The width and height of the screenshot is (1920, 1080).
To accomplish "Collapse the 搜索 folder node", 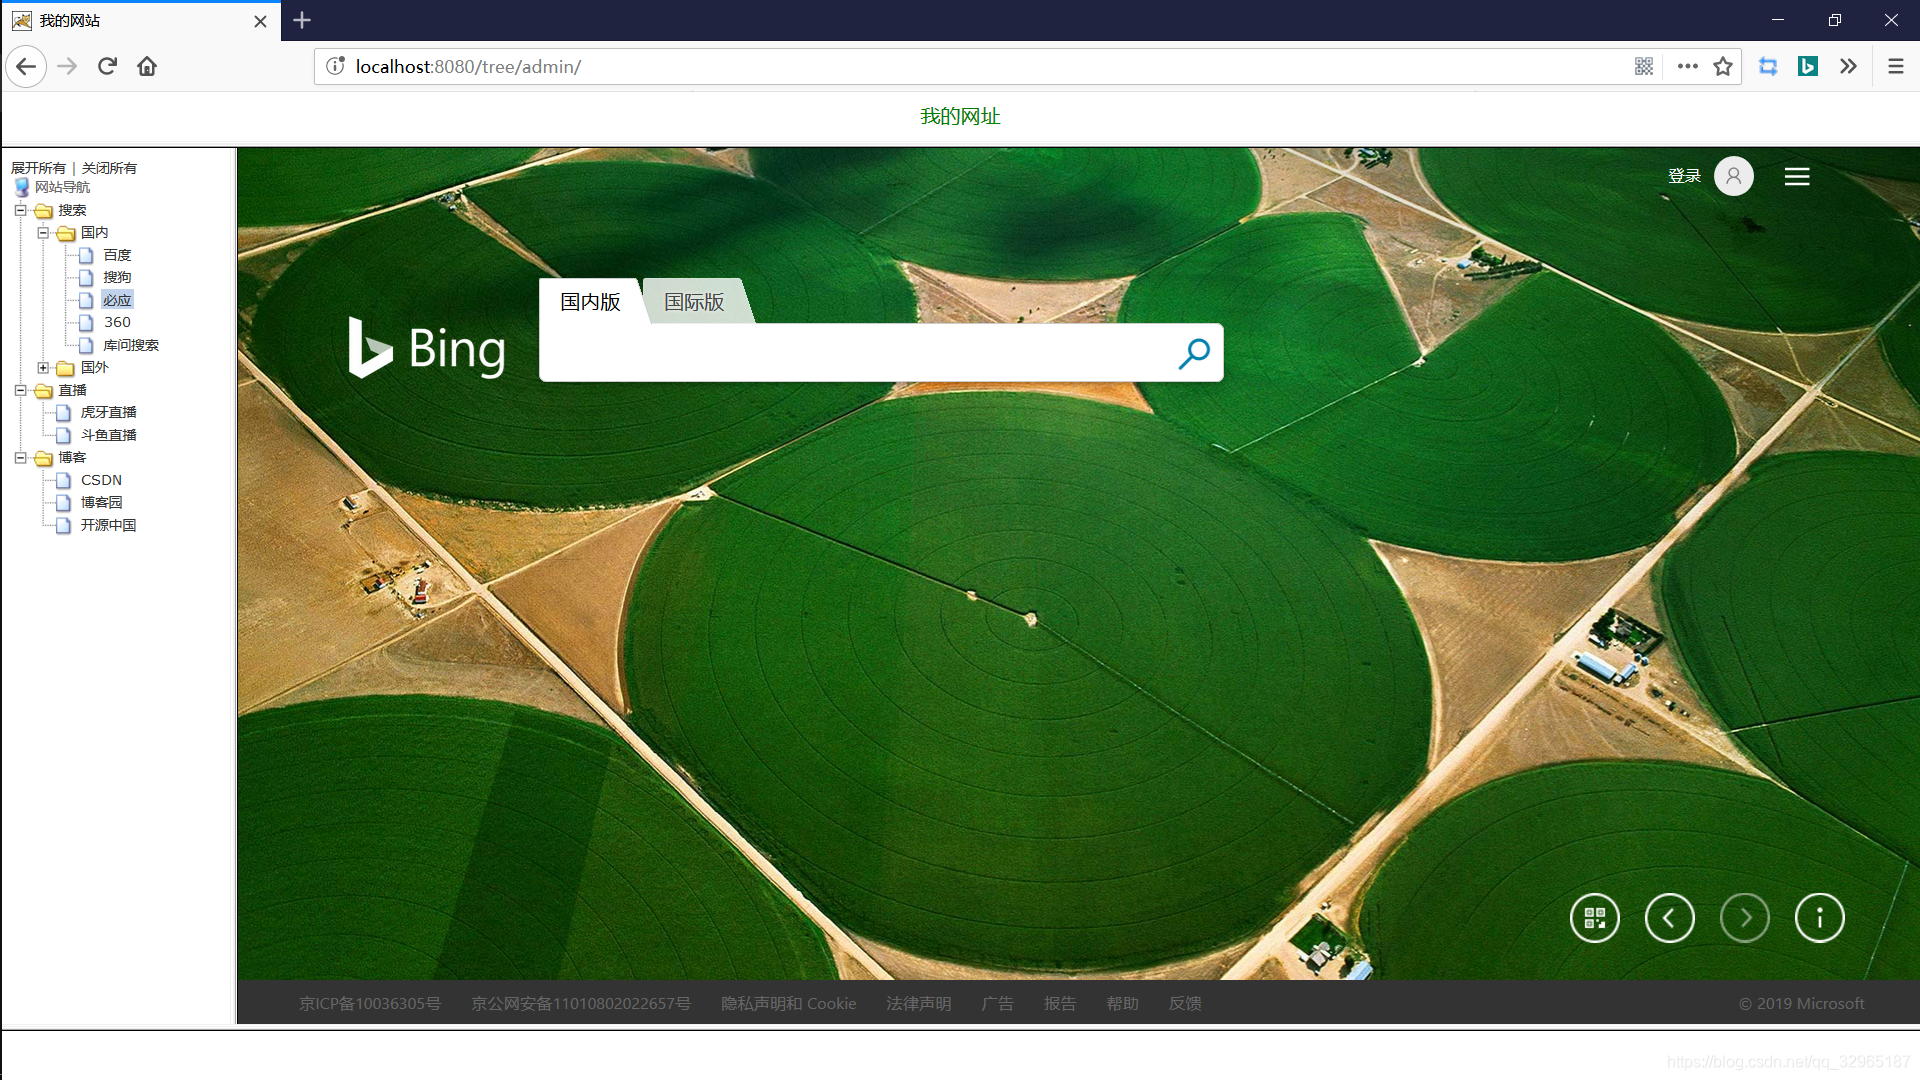I will tap(20, 210).
